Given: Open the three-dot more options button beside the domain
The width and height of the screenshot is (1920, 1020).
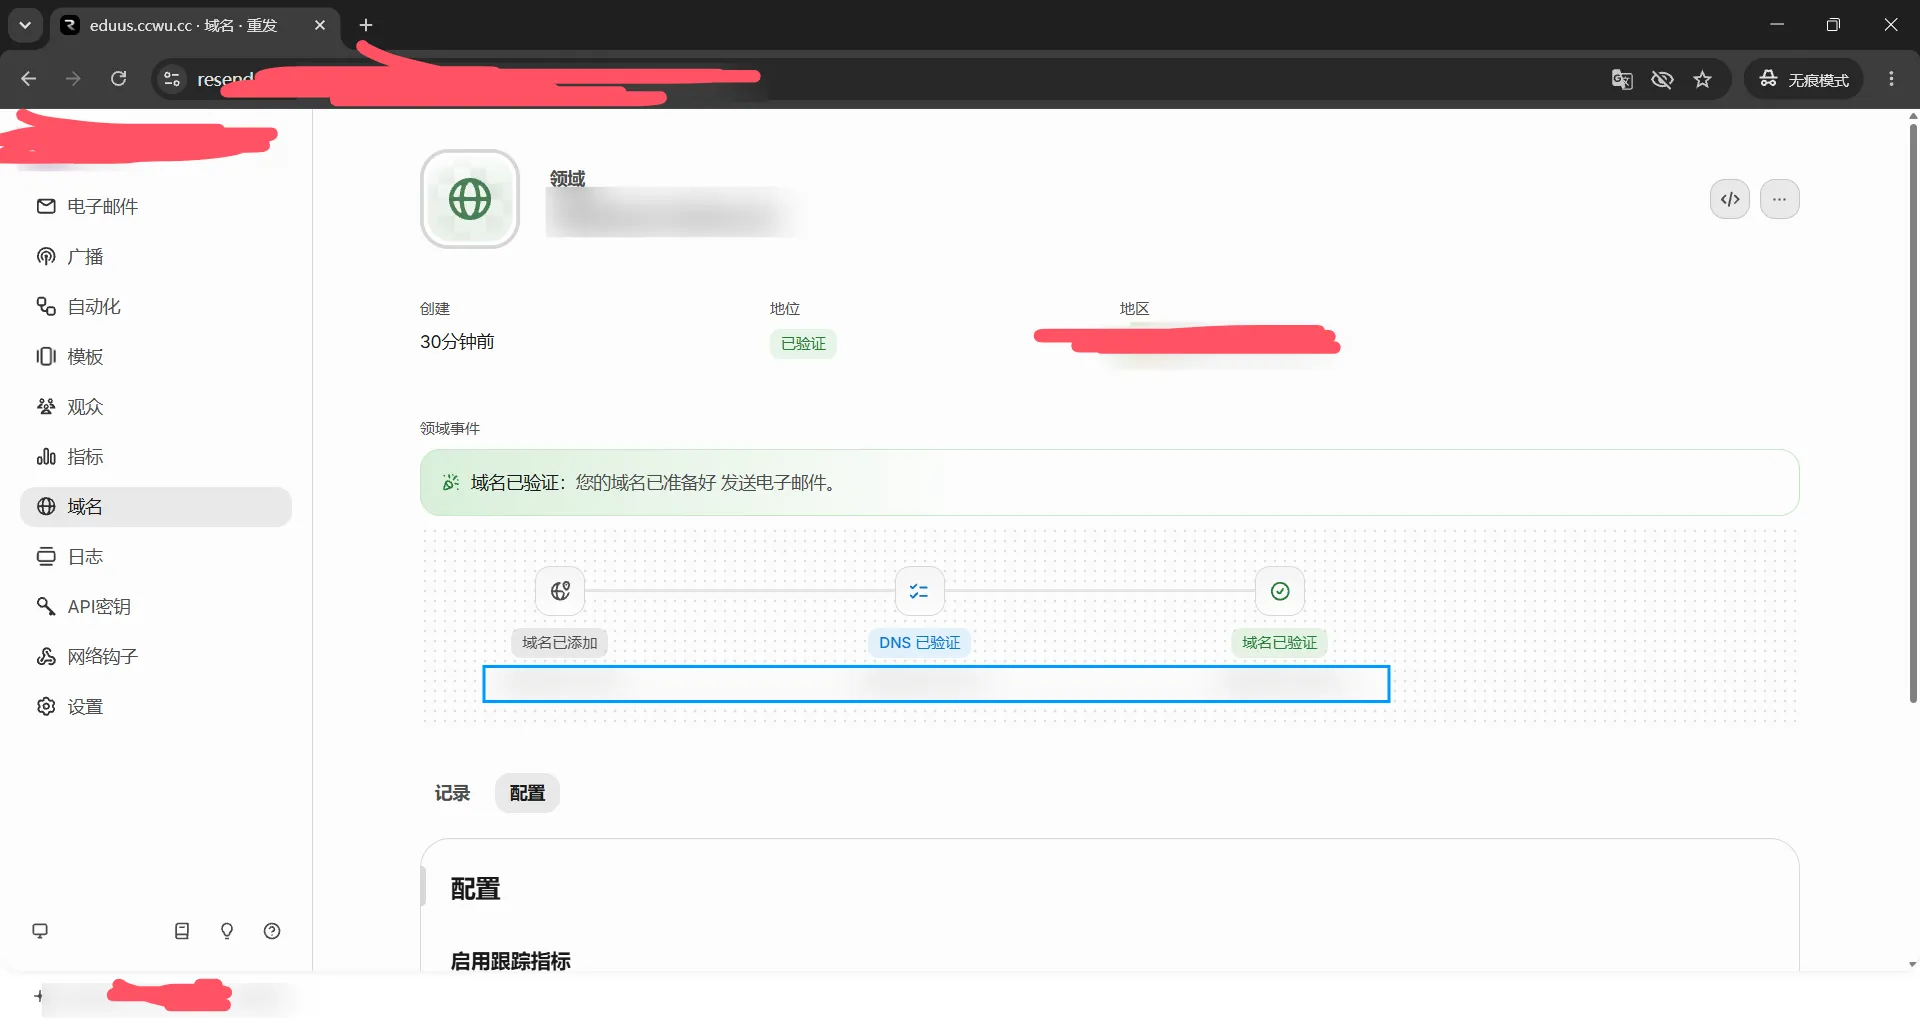Looking at the screenshot, I should (x=1780, y=199).
